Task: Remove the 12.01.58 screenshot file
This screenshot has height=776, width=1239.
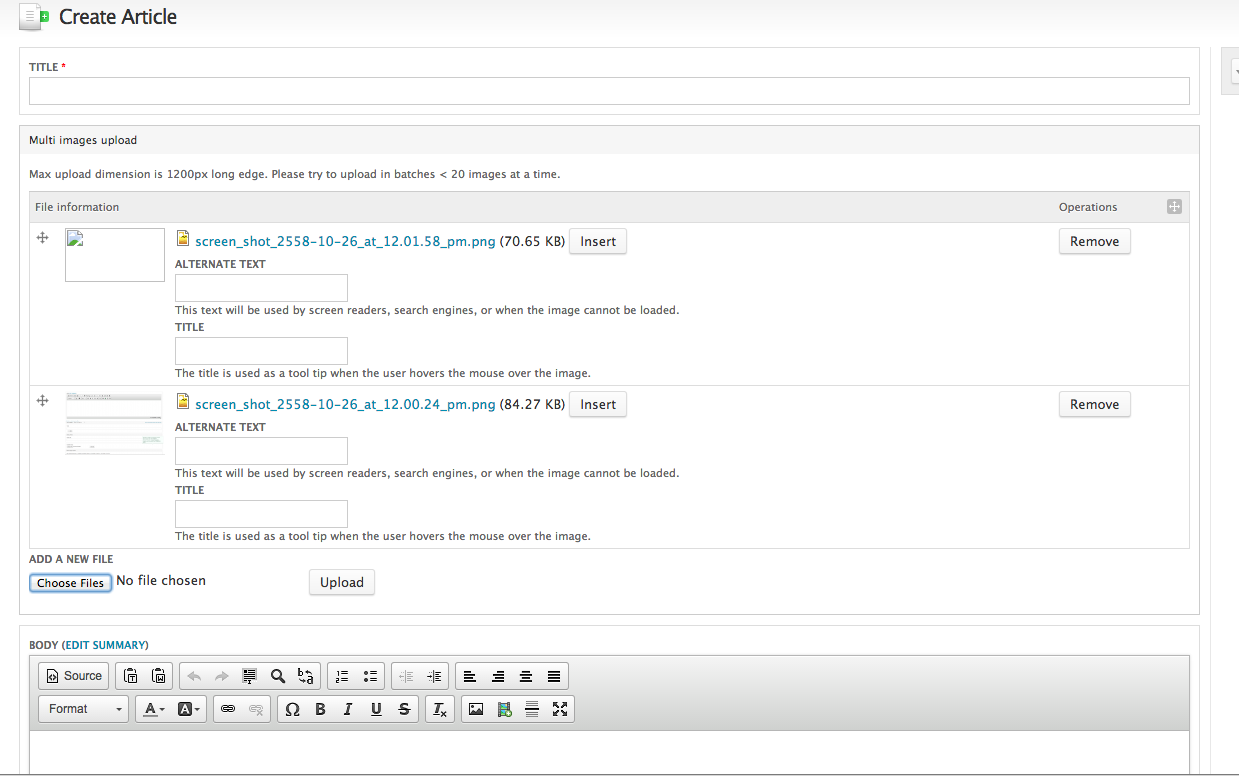Action: click(1094, 241)
